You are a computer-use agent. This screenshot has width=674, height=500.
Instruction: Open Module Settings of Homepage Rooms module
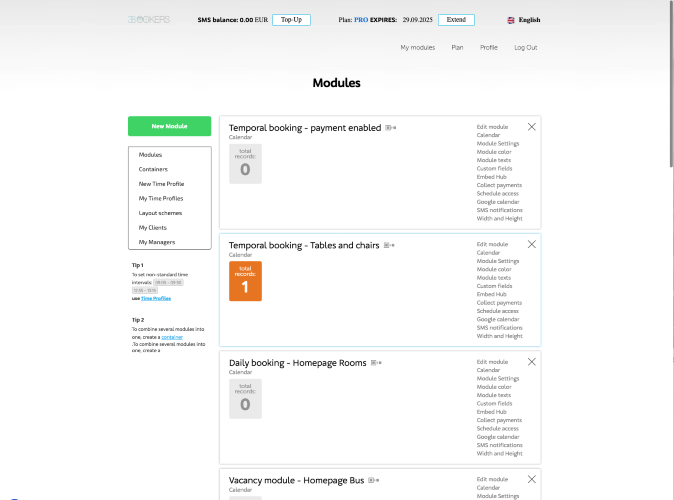pyautogui.click(x=498, y=379)
